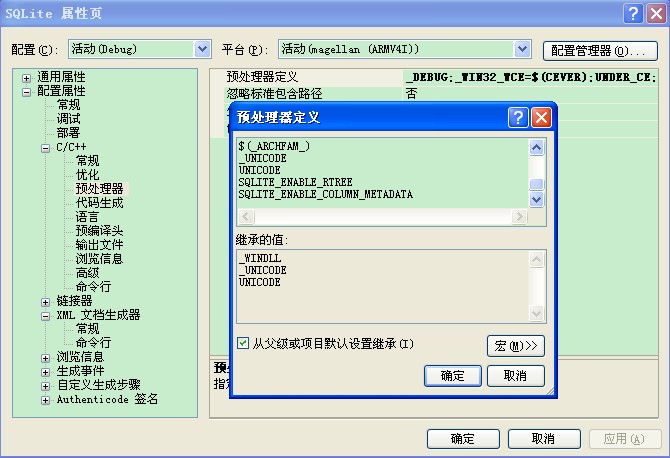
Task: Click the up arrow of the 继承的值 list scrollbar
Action: point(537,259)
